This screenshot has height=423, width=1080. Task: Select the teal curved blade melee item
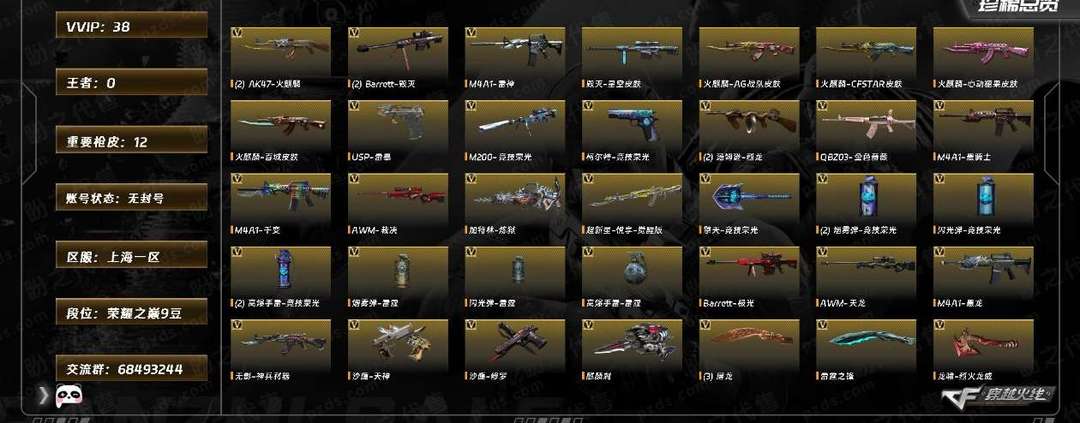click(866, 344)
